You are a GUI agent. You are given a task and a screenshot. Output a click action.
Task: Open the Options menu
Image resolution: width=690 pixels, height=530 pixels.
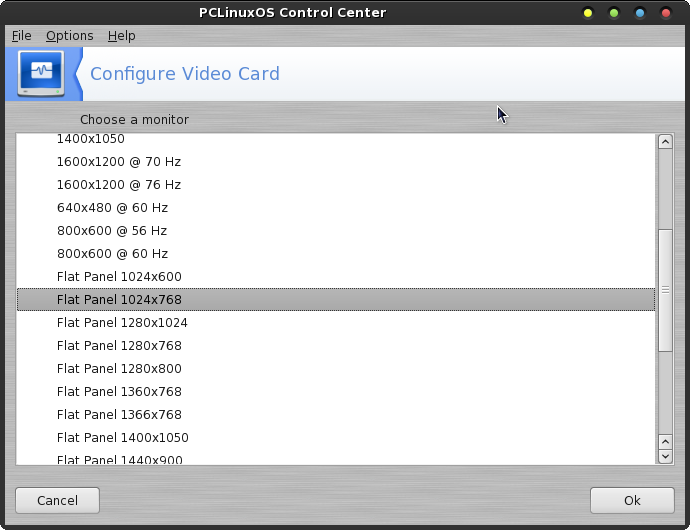70,36
